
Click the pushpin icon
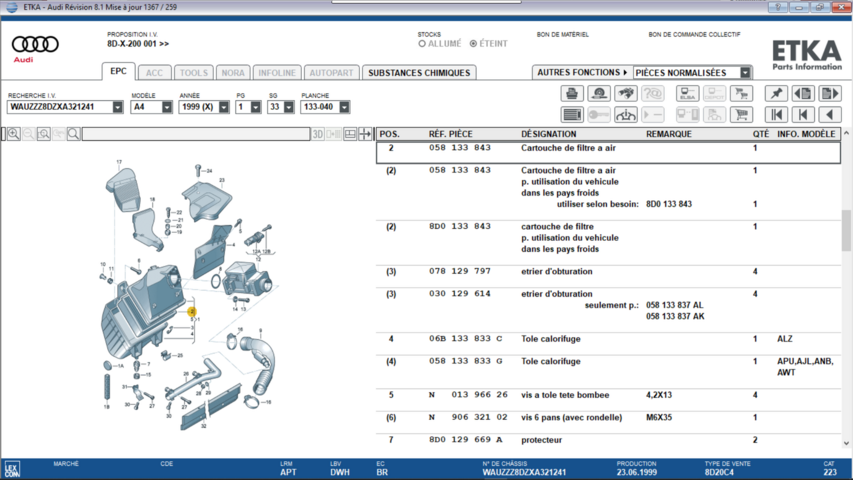click(775, 93)
